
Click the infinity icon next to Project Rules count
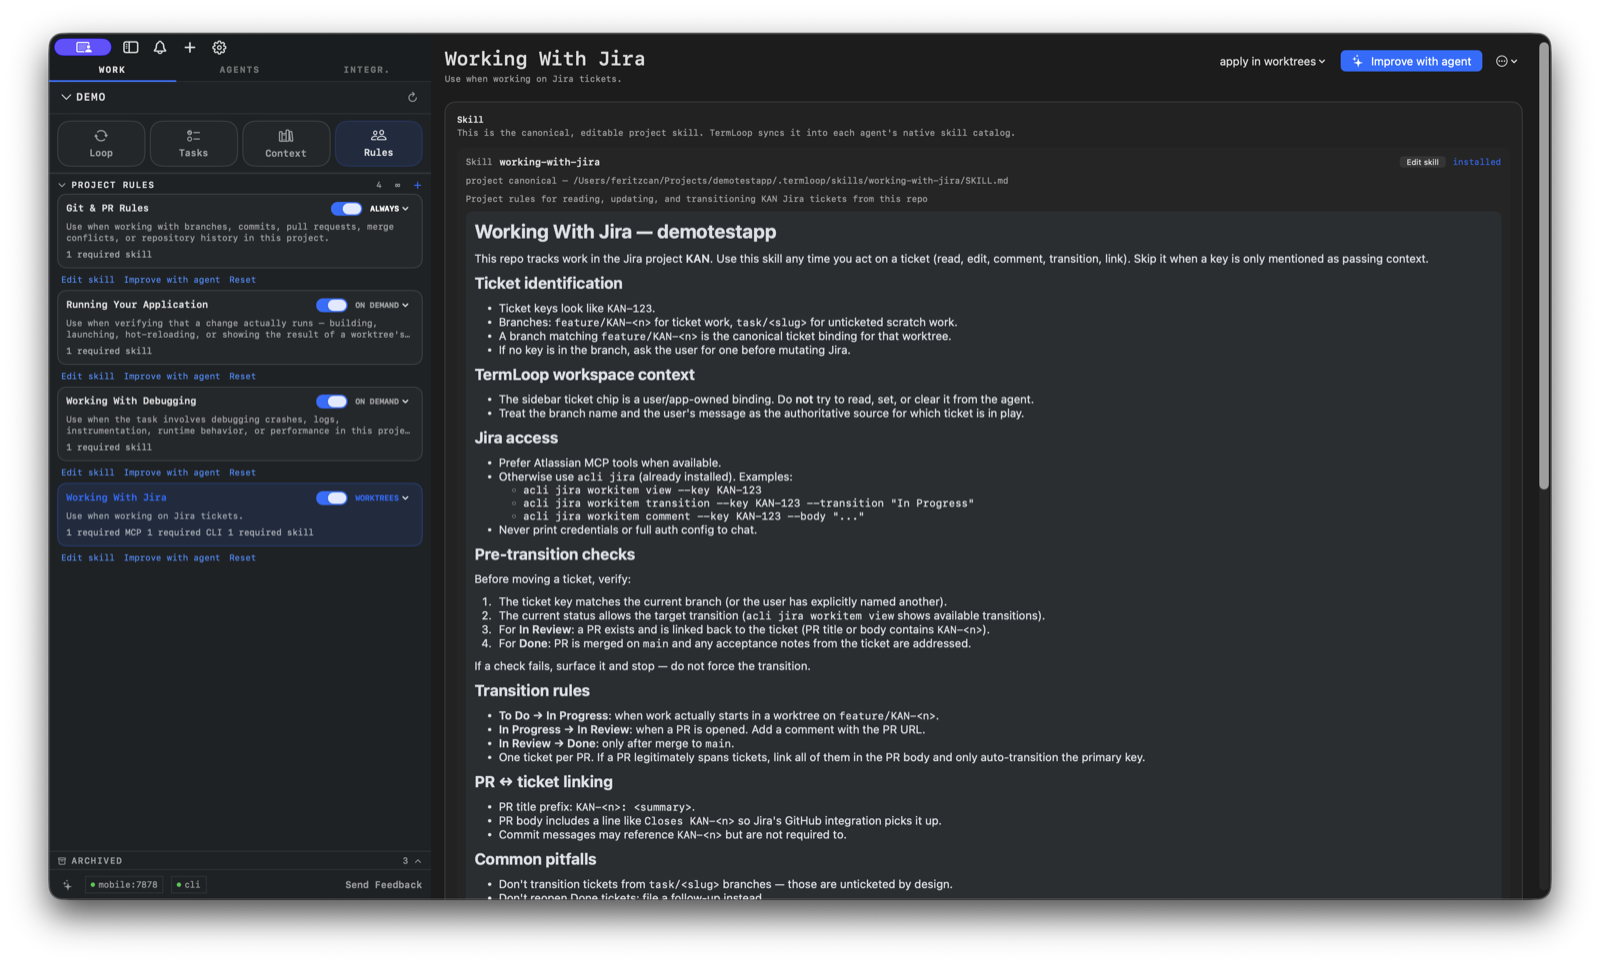397,185
